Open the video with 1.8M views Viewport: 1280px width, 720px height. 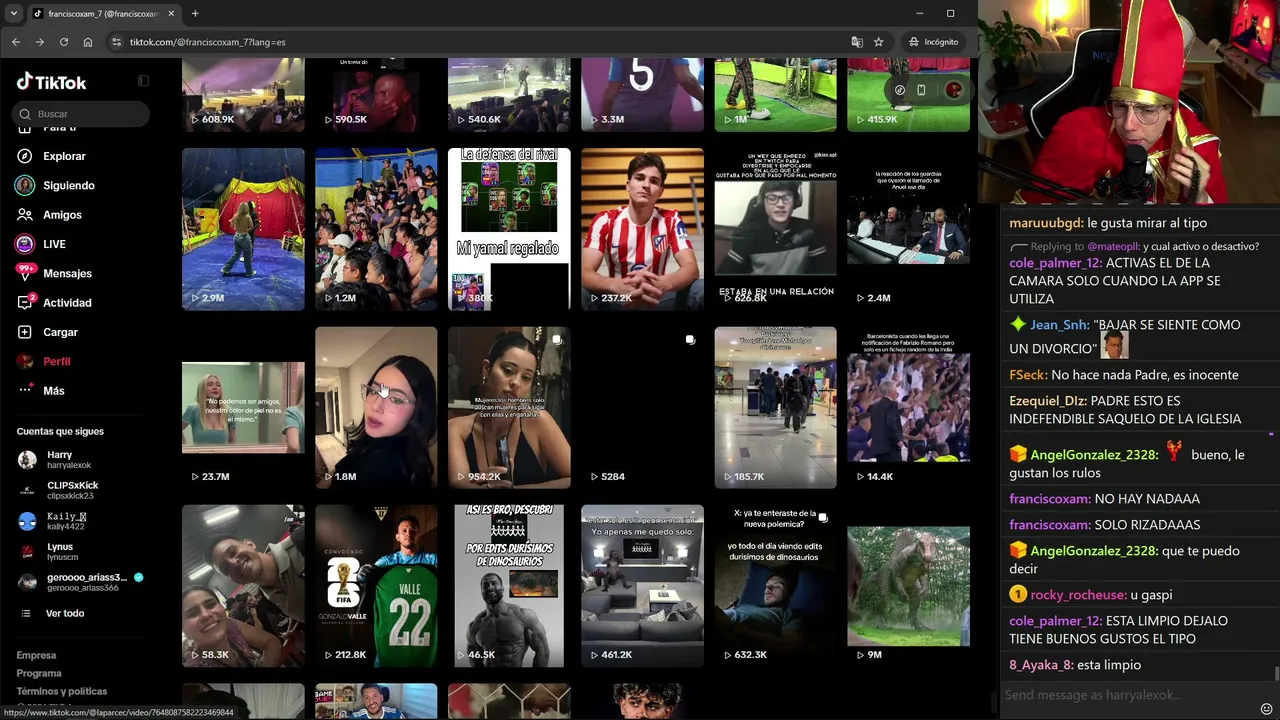376,408
